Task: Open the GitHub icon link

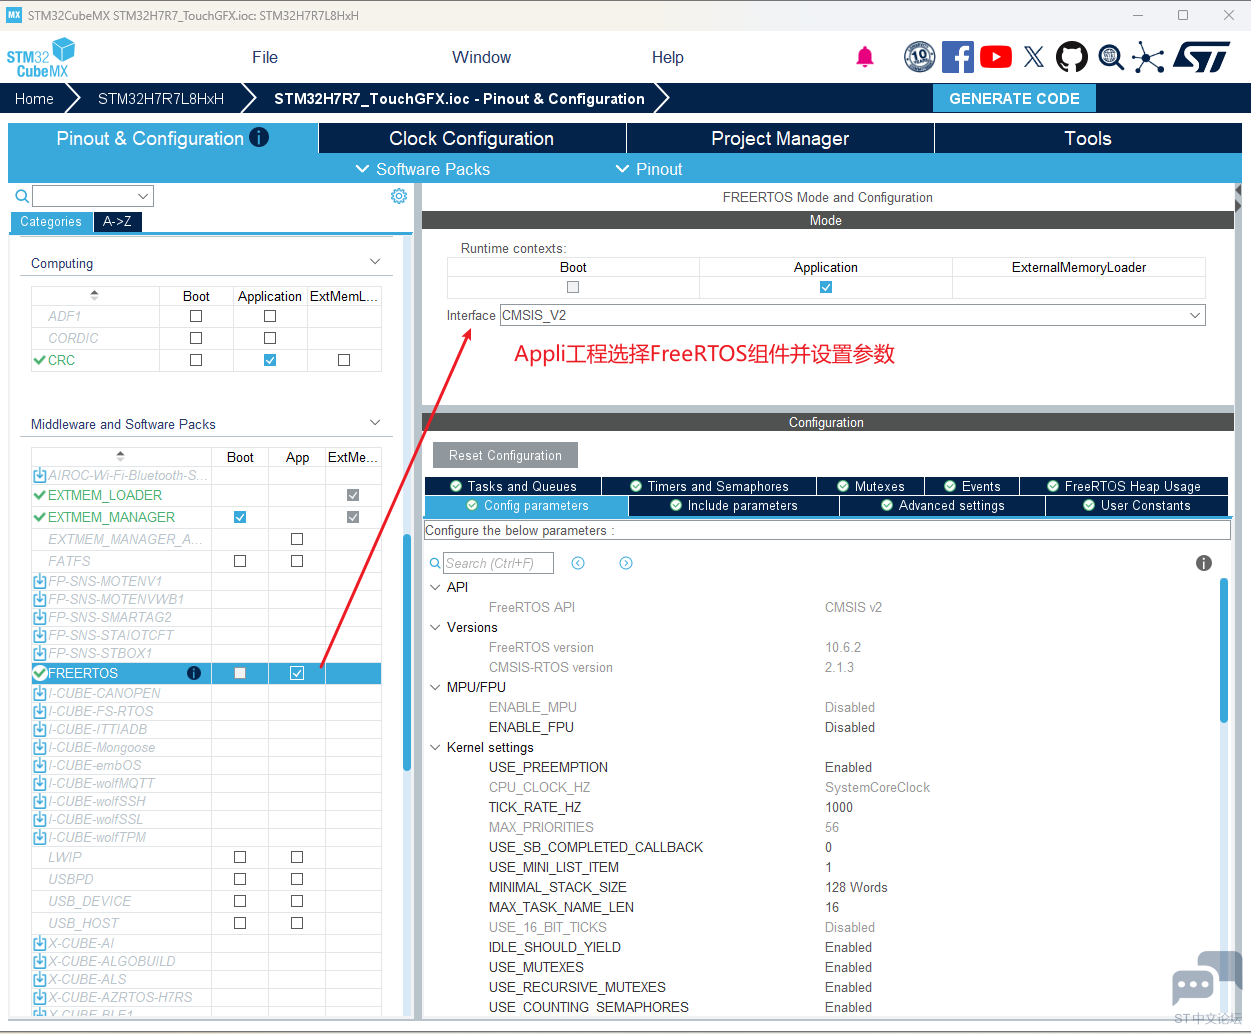Action: [1072, 57]
